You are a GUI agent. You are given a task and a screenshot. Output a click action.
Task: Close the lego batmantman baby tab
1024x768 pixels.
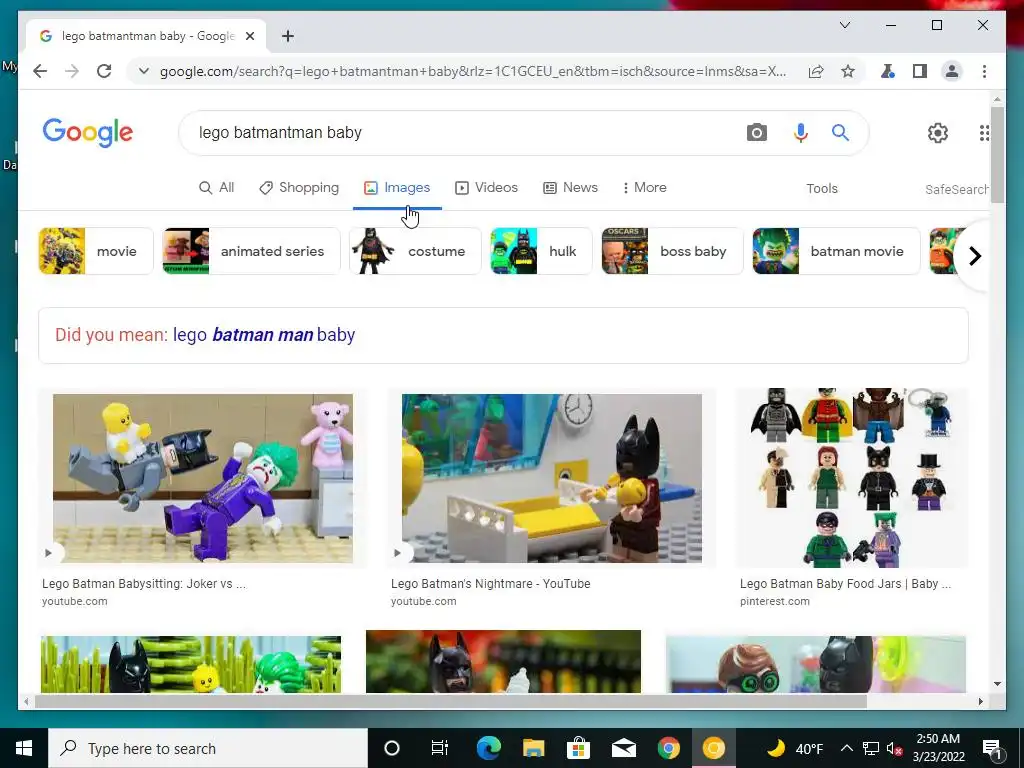249,36
